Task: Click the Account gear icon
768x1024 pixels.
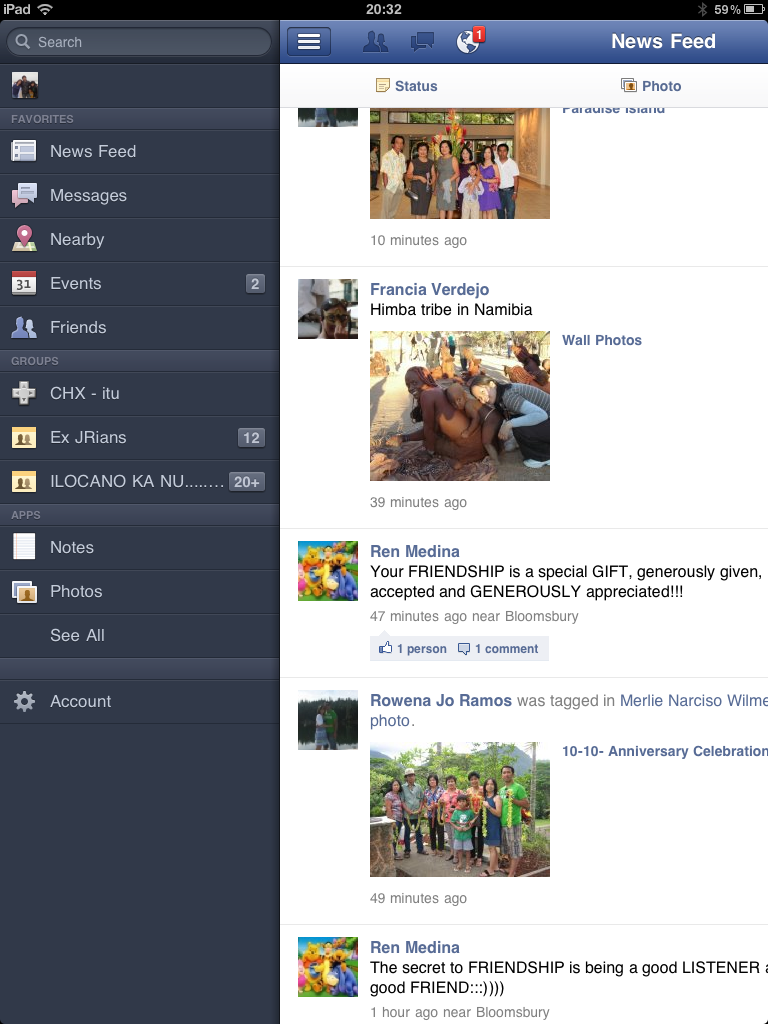Action: (x=24, y=701)
